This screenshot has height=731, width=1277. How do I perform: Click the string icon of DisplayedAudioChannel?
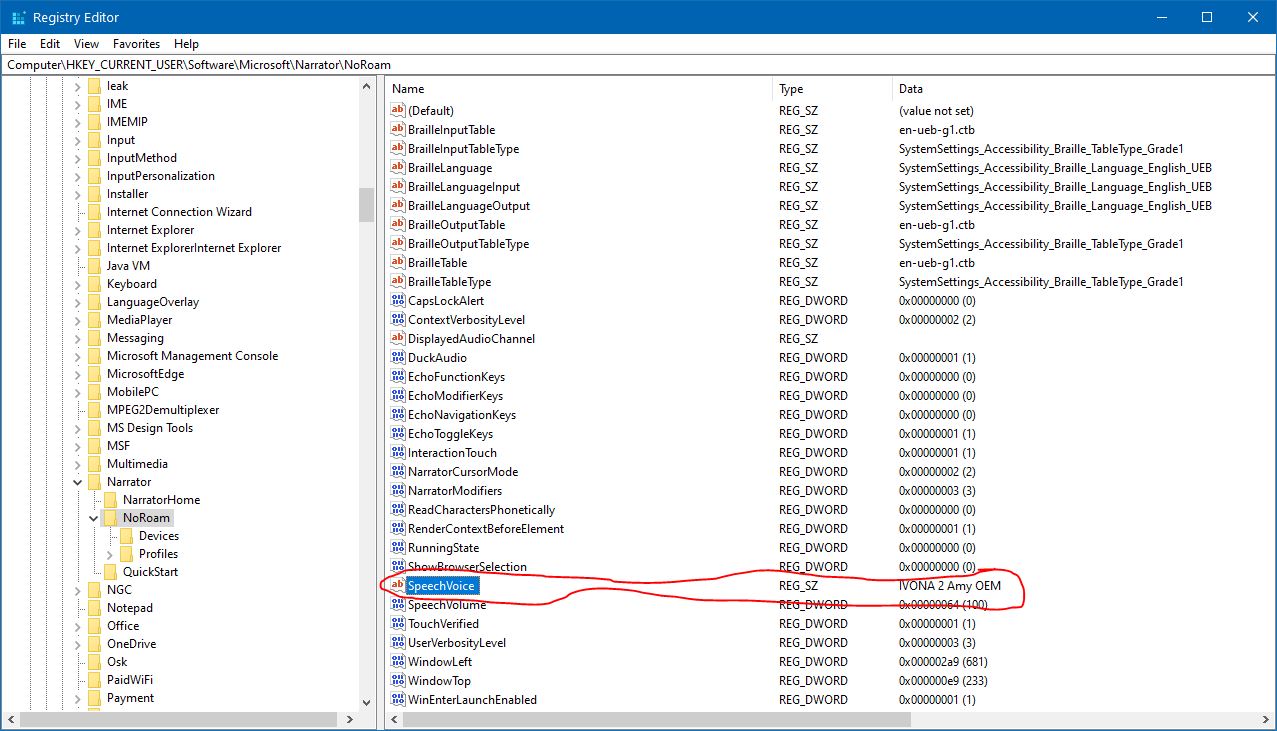tap(397, 339)
